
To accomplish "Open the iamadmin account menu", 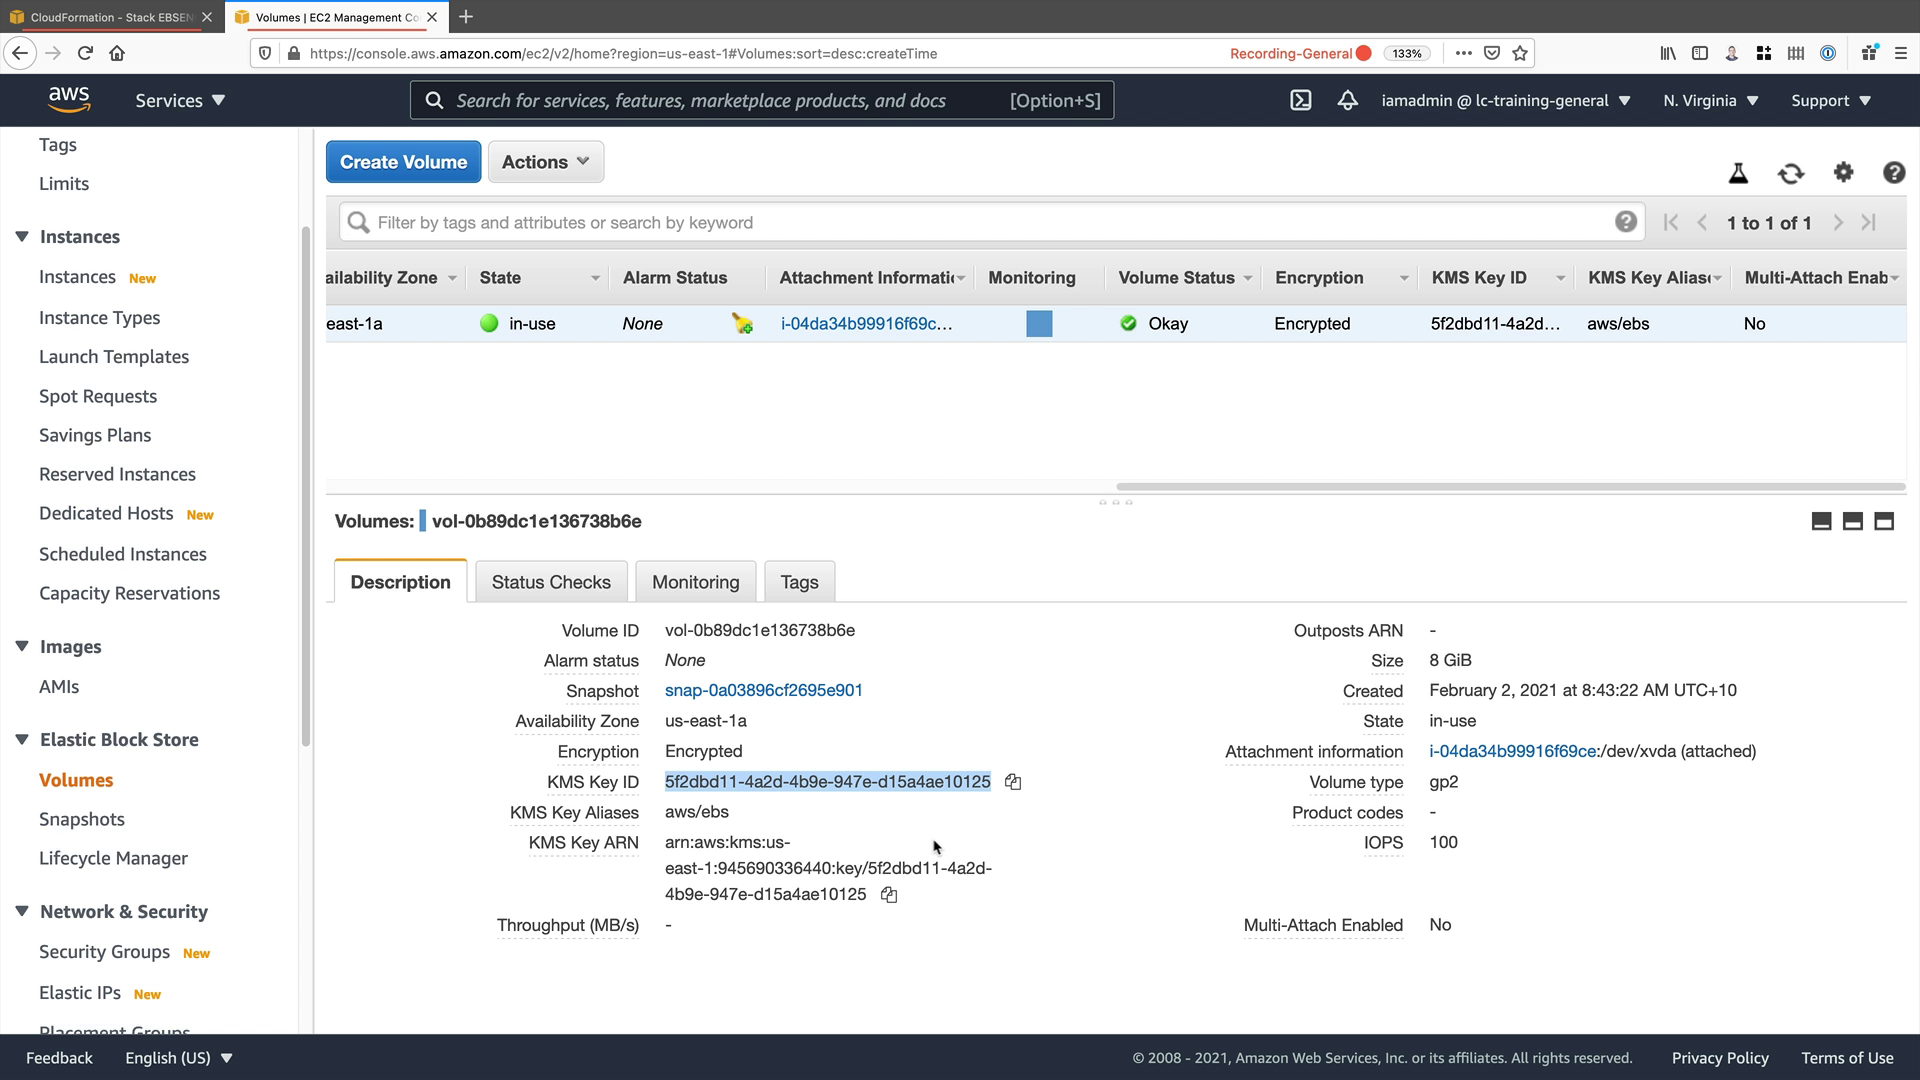I will [1505, 100].
